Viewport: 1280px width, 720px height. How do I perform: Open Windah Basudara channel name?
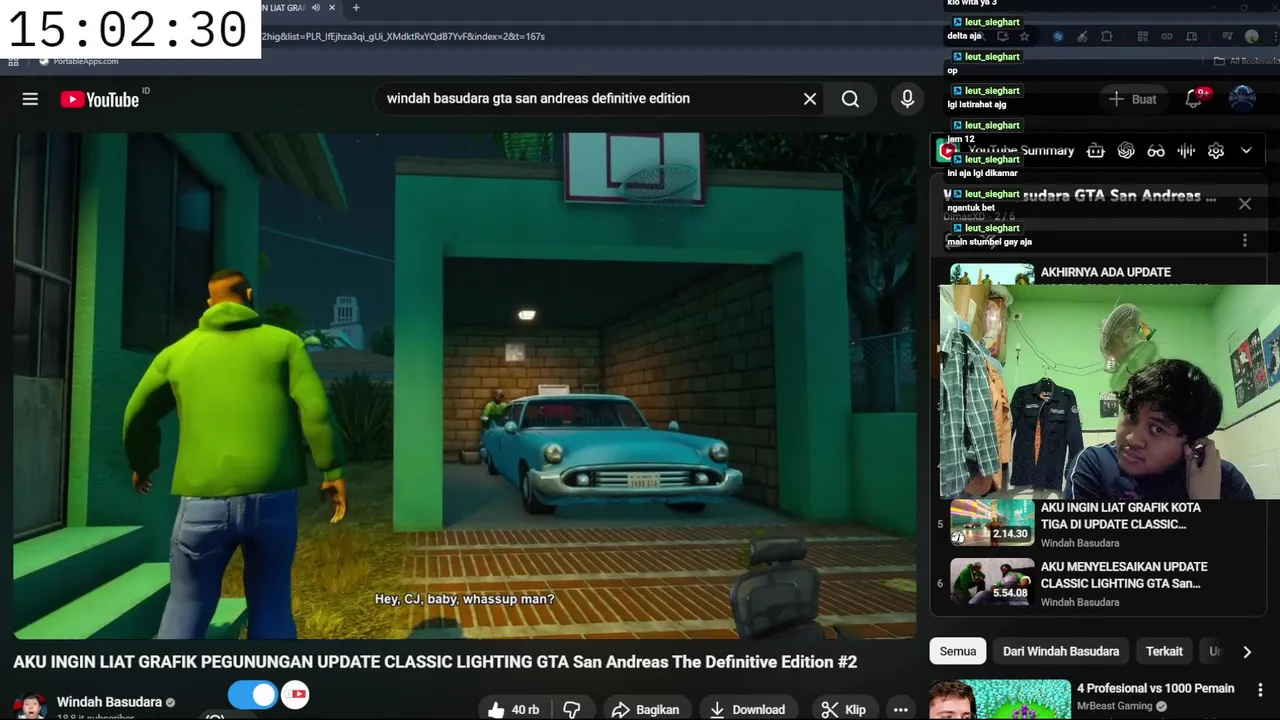pyautogui.click(x=109, y=702)
